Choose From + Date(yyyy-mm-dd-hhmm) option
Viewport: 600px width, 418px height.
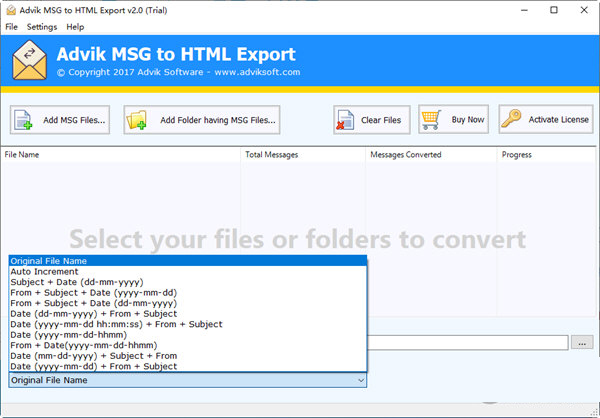(x=188, y=345)
